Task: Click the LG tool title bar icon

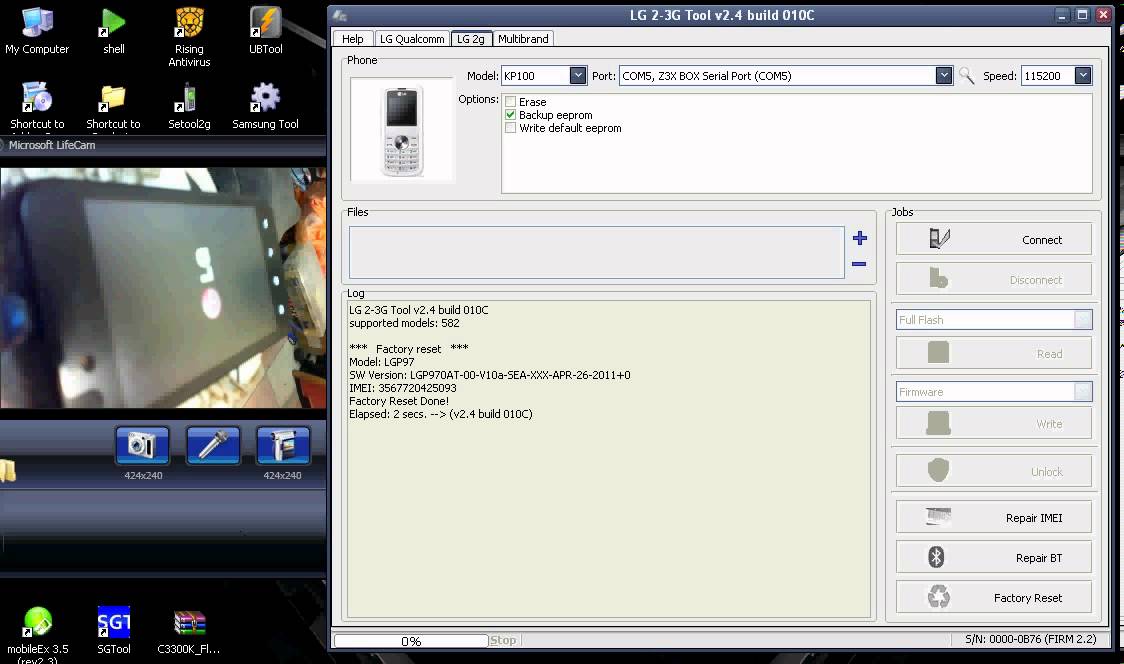Action: pyautogui.click(x=340, y=15)
